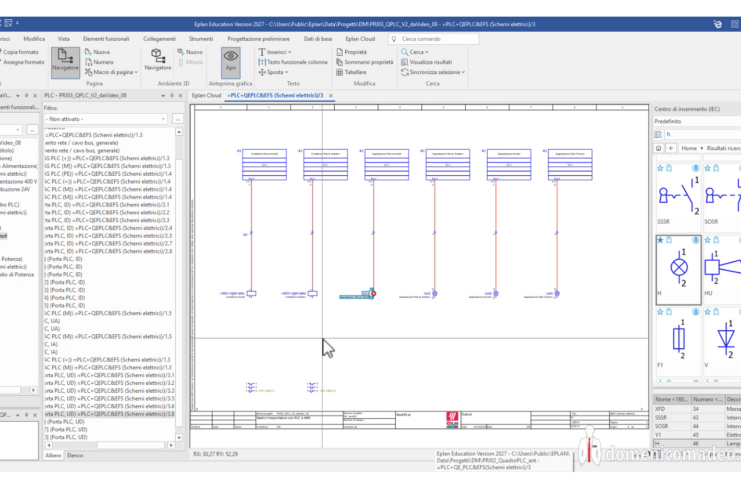Click Home icon in insertion center

(x=659, y=148)
